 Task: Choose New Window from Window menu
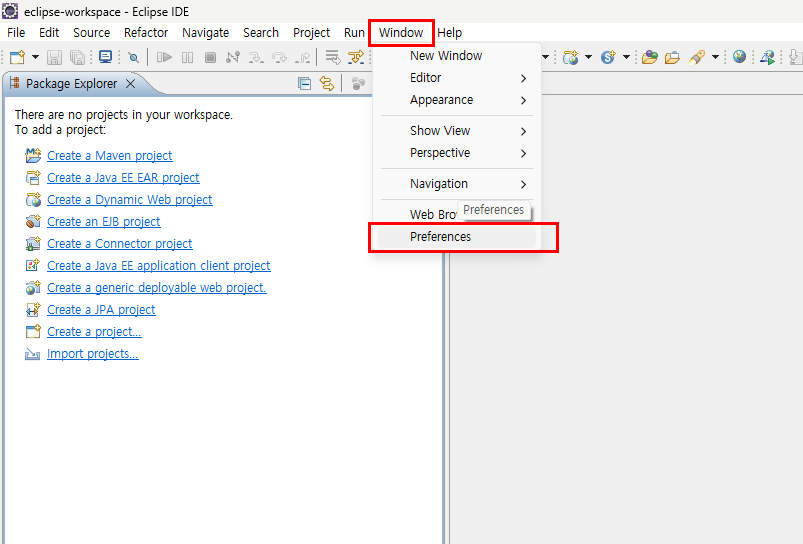[457, 56]
